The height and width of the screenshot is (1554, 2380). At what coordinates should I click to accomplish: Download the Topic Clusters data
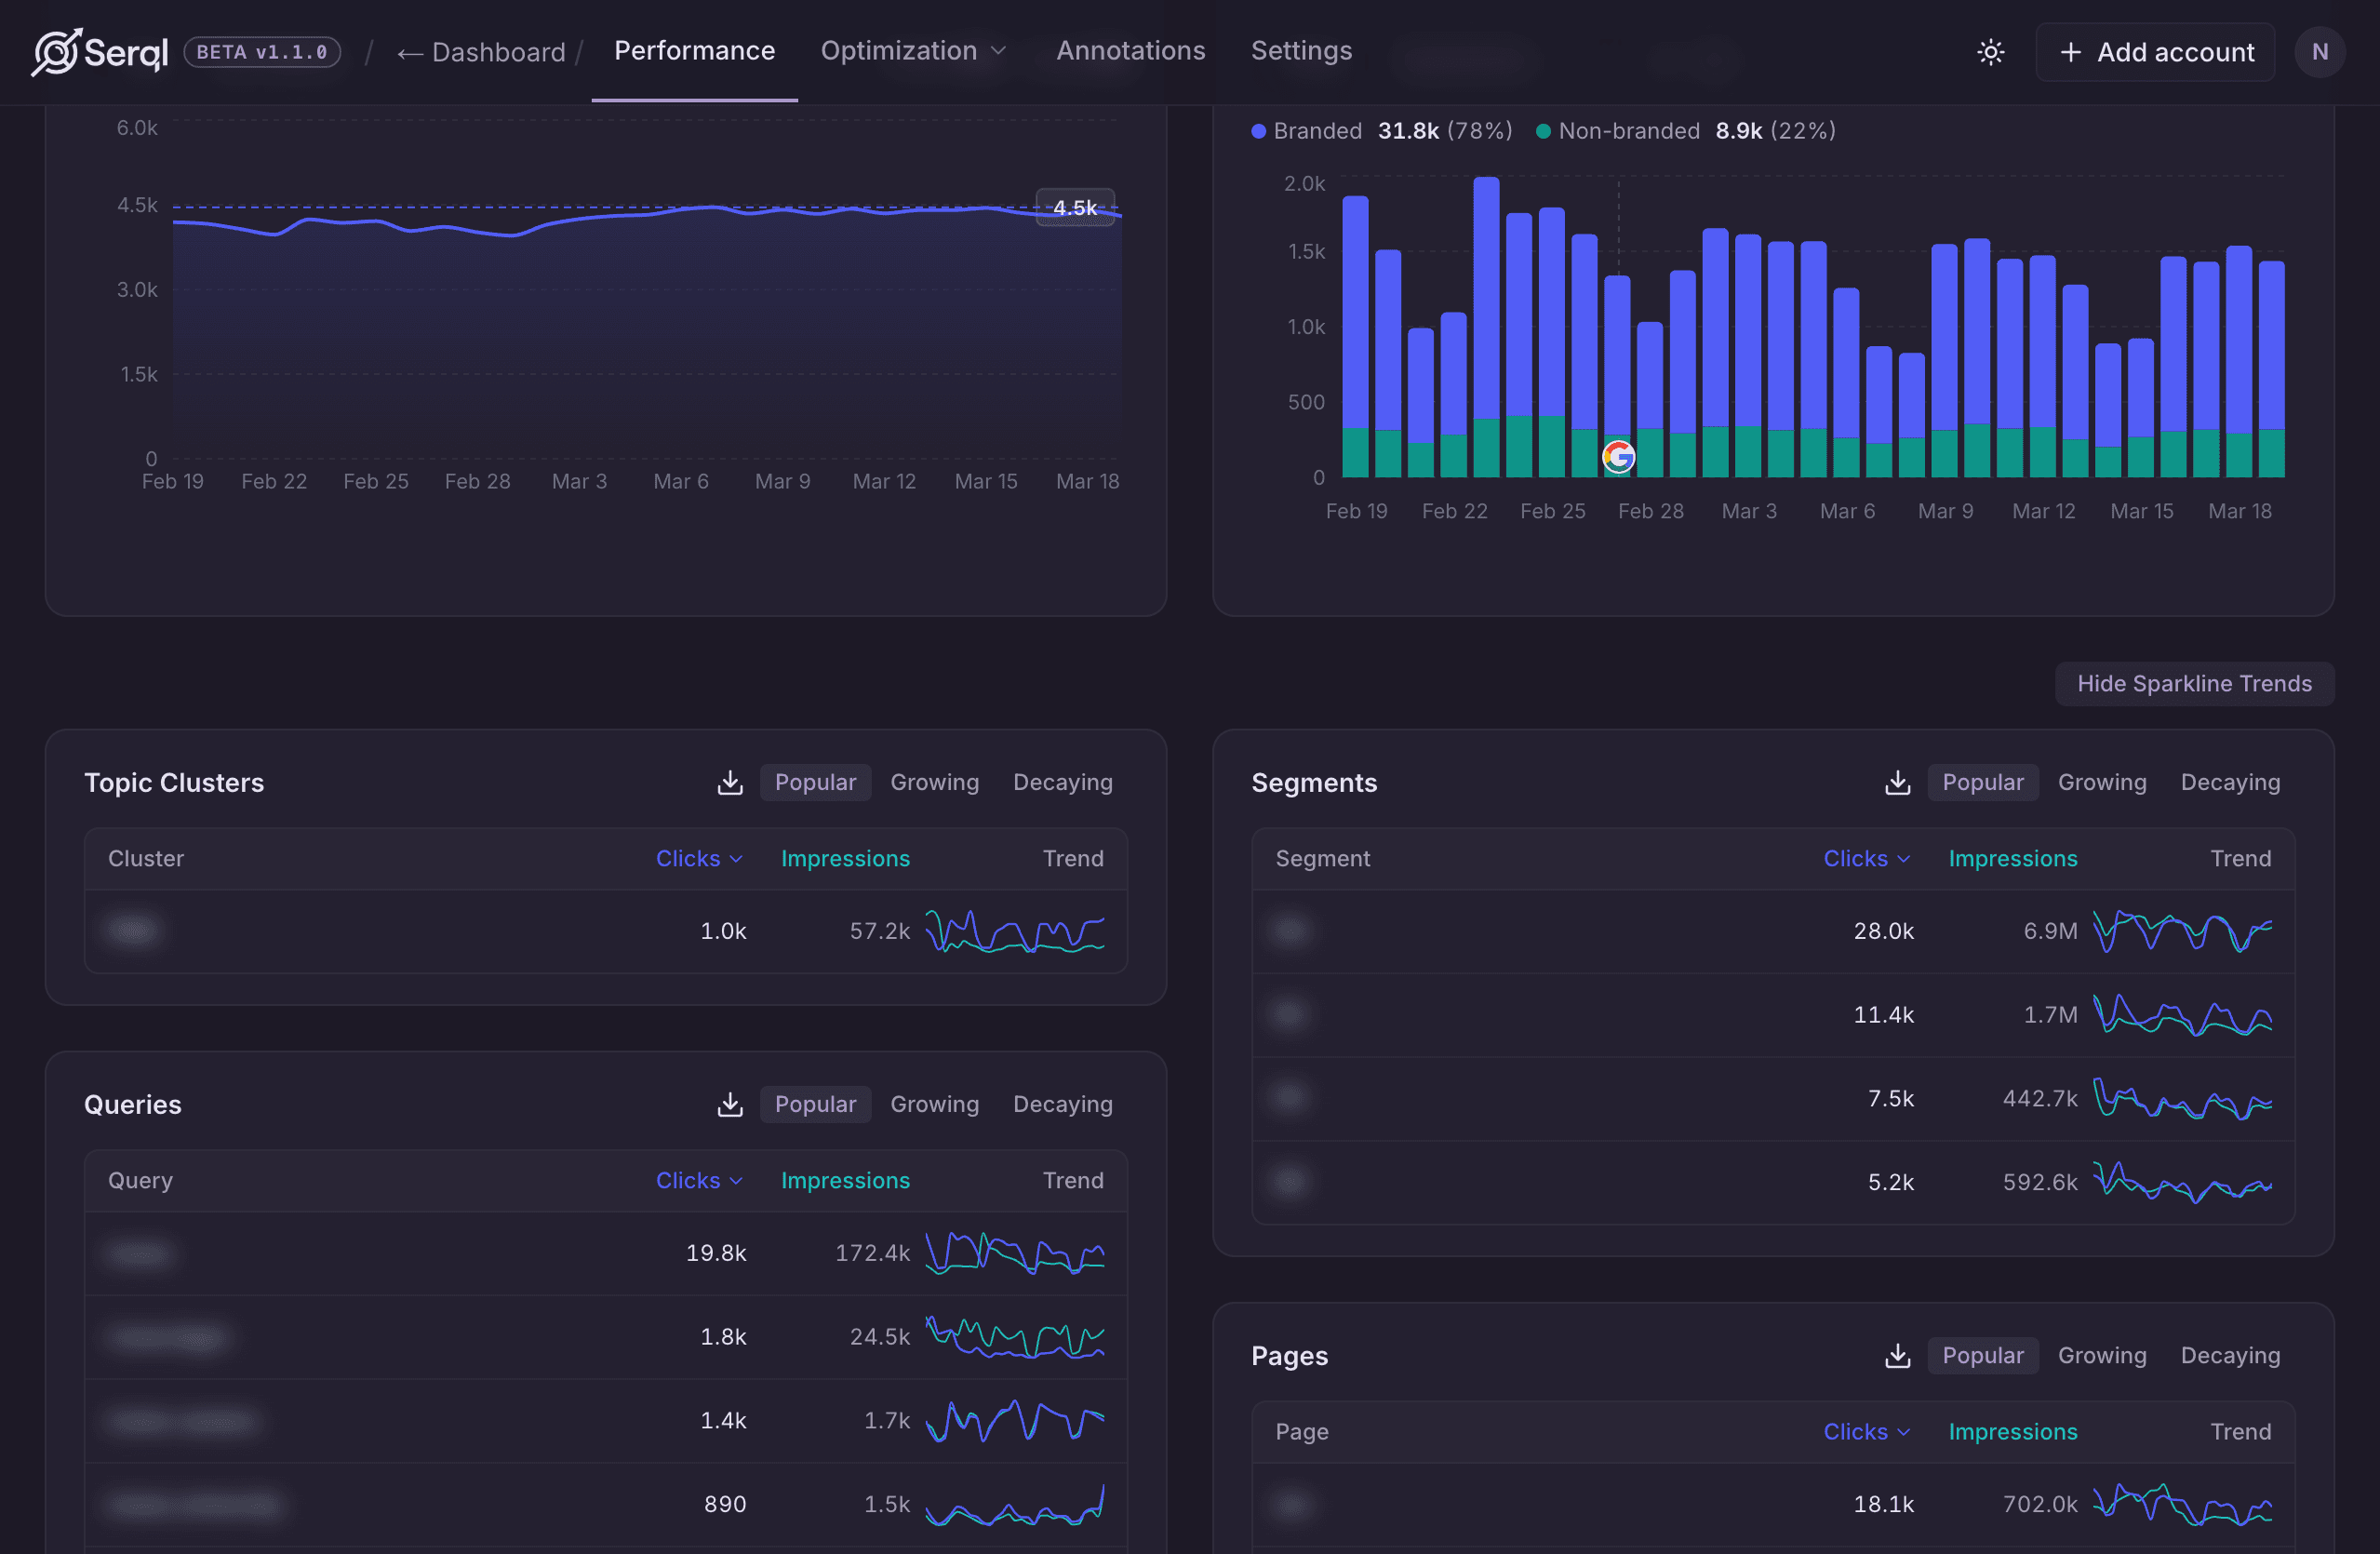pos(729,783)
